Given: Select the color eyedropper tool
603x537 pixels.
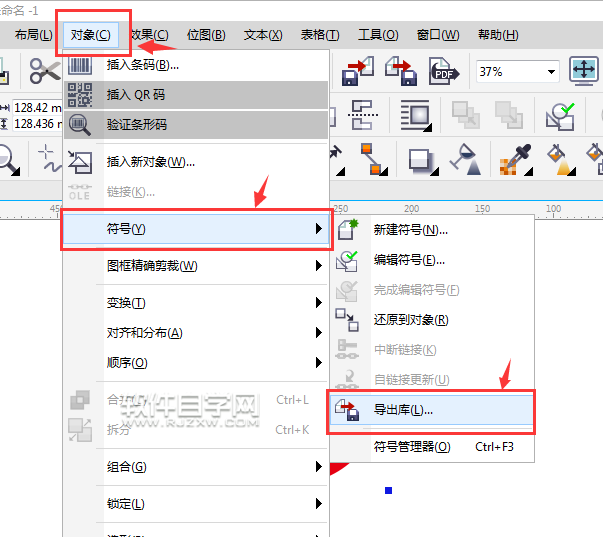Looking at the screenshot, I should coord(516,160).
